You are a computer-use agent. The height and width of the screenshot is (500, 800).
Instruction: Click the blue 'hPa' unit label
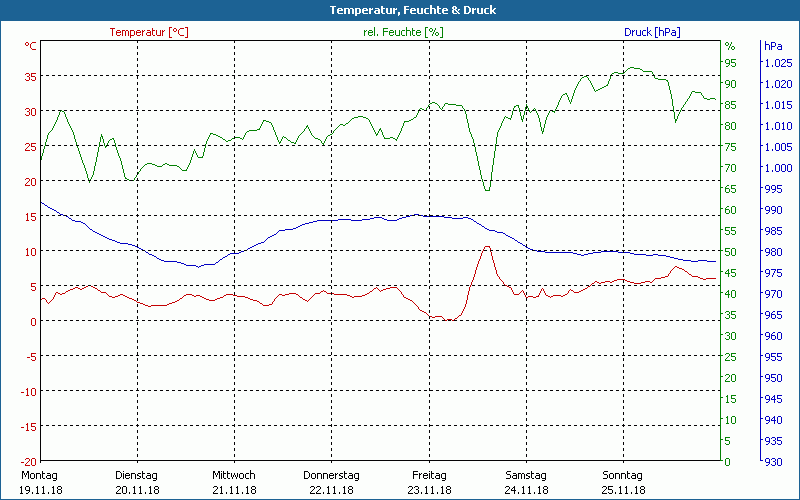[773, 46]
